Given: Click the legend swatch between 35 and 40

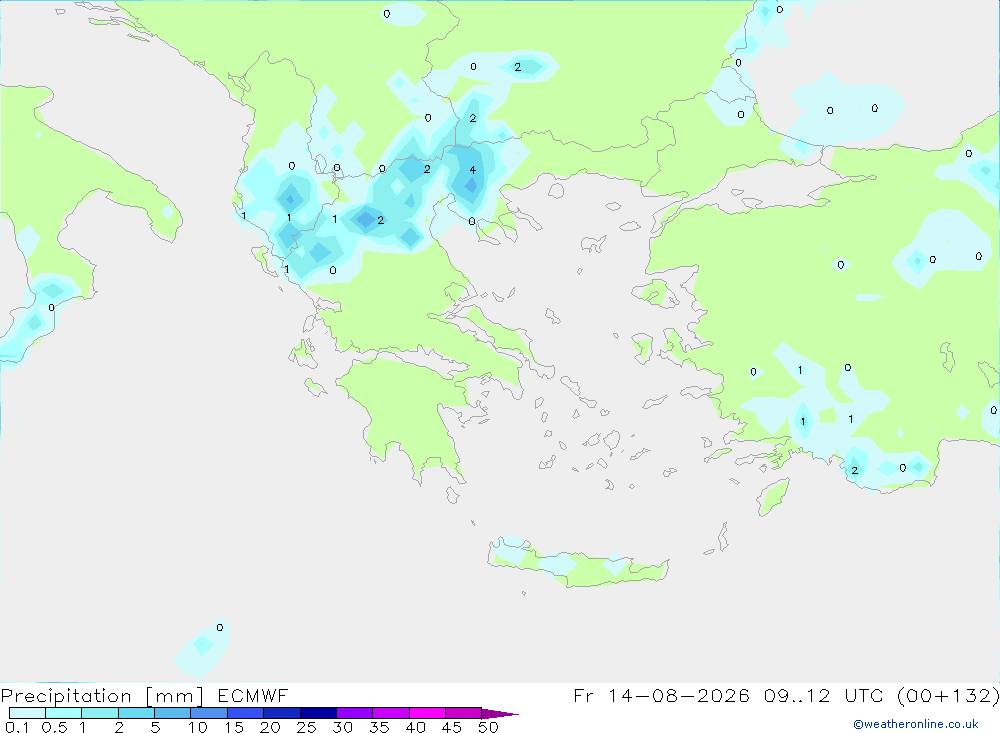Looking at the screenshot, I should (x=390, y=713).
